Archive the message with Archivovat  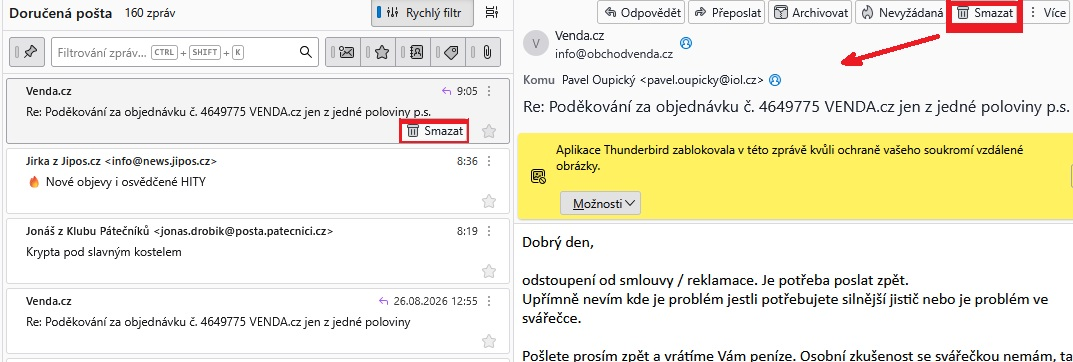point(810,12)
